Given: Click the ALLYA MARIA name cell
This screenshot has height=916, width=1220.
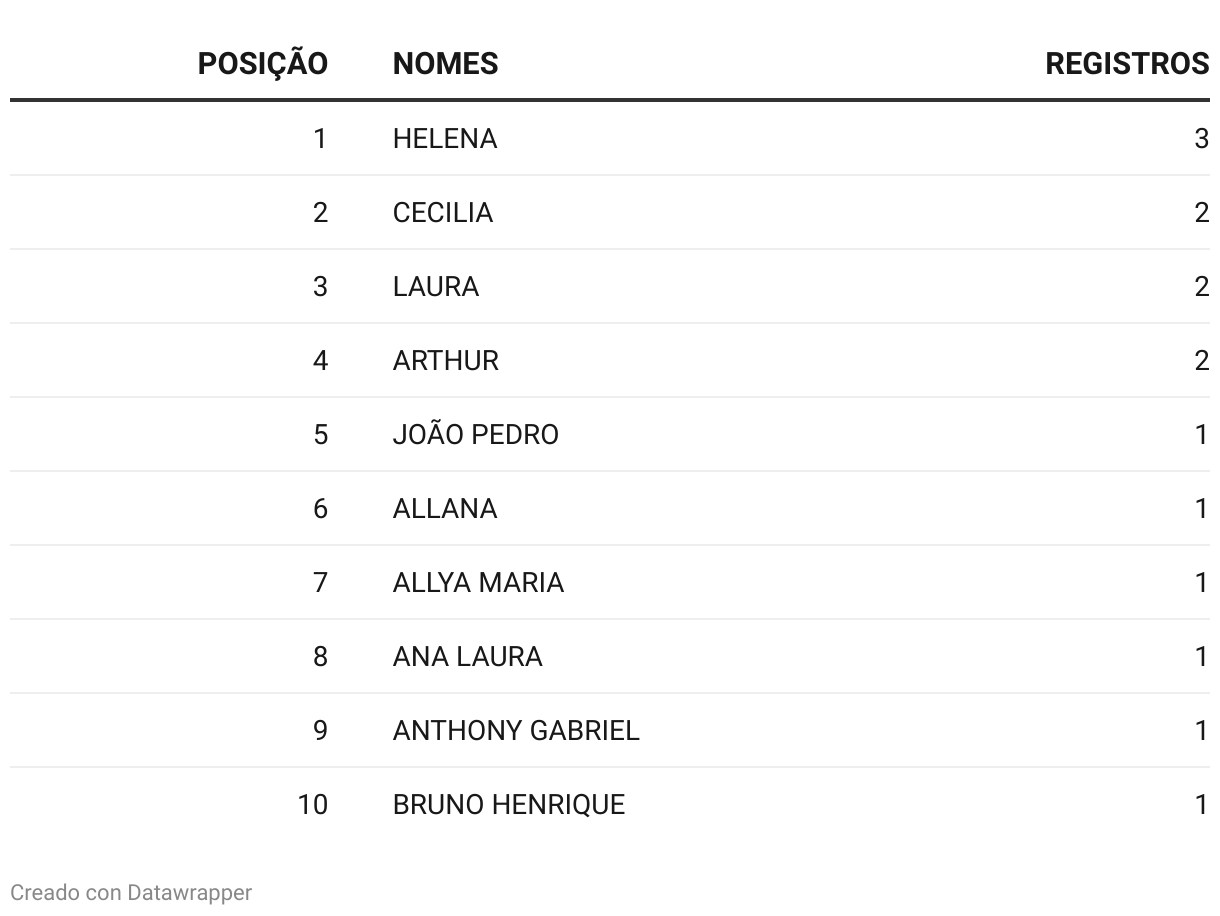Looking at the screenshot, I should tap(478, 583).
